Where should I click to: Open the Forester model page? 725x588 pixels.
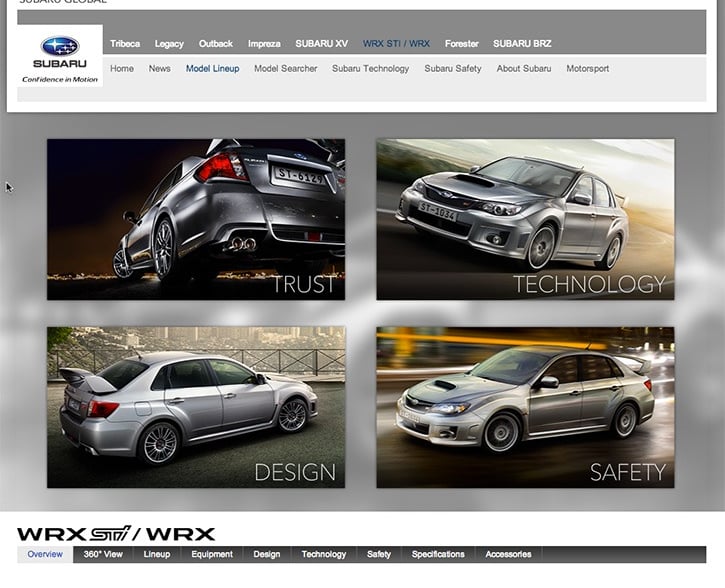(461, 44)
